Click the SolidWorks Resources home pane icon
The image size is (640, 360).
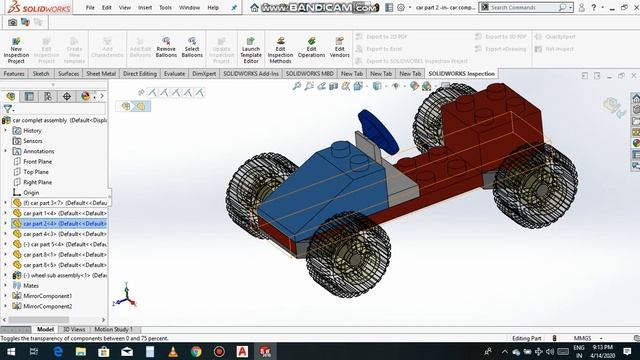tap(636, 98)
